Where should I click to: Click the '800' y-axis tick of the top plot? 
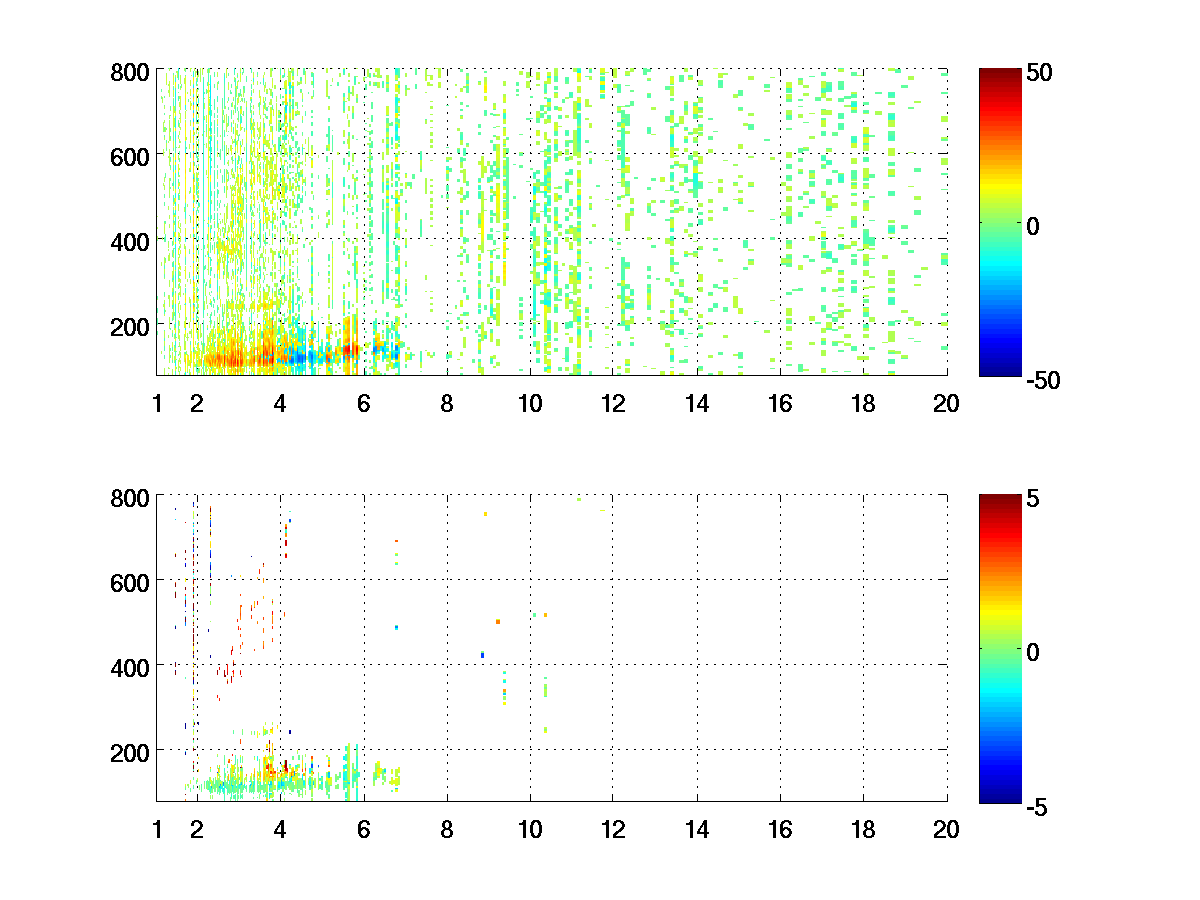[x=129, y=72]
